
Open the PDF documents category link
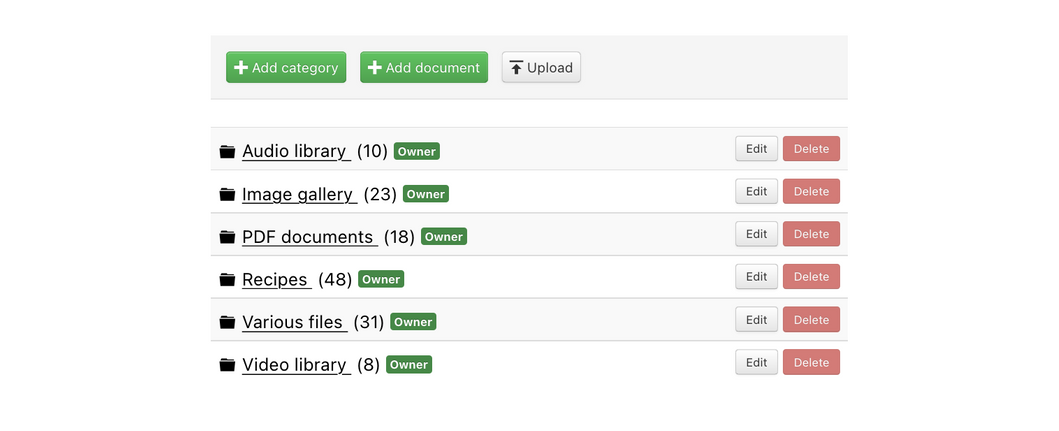[310, 237]
